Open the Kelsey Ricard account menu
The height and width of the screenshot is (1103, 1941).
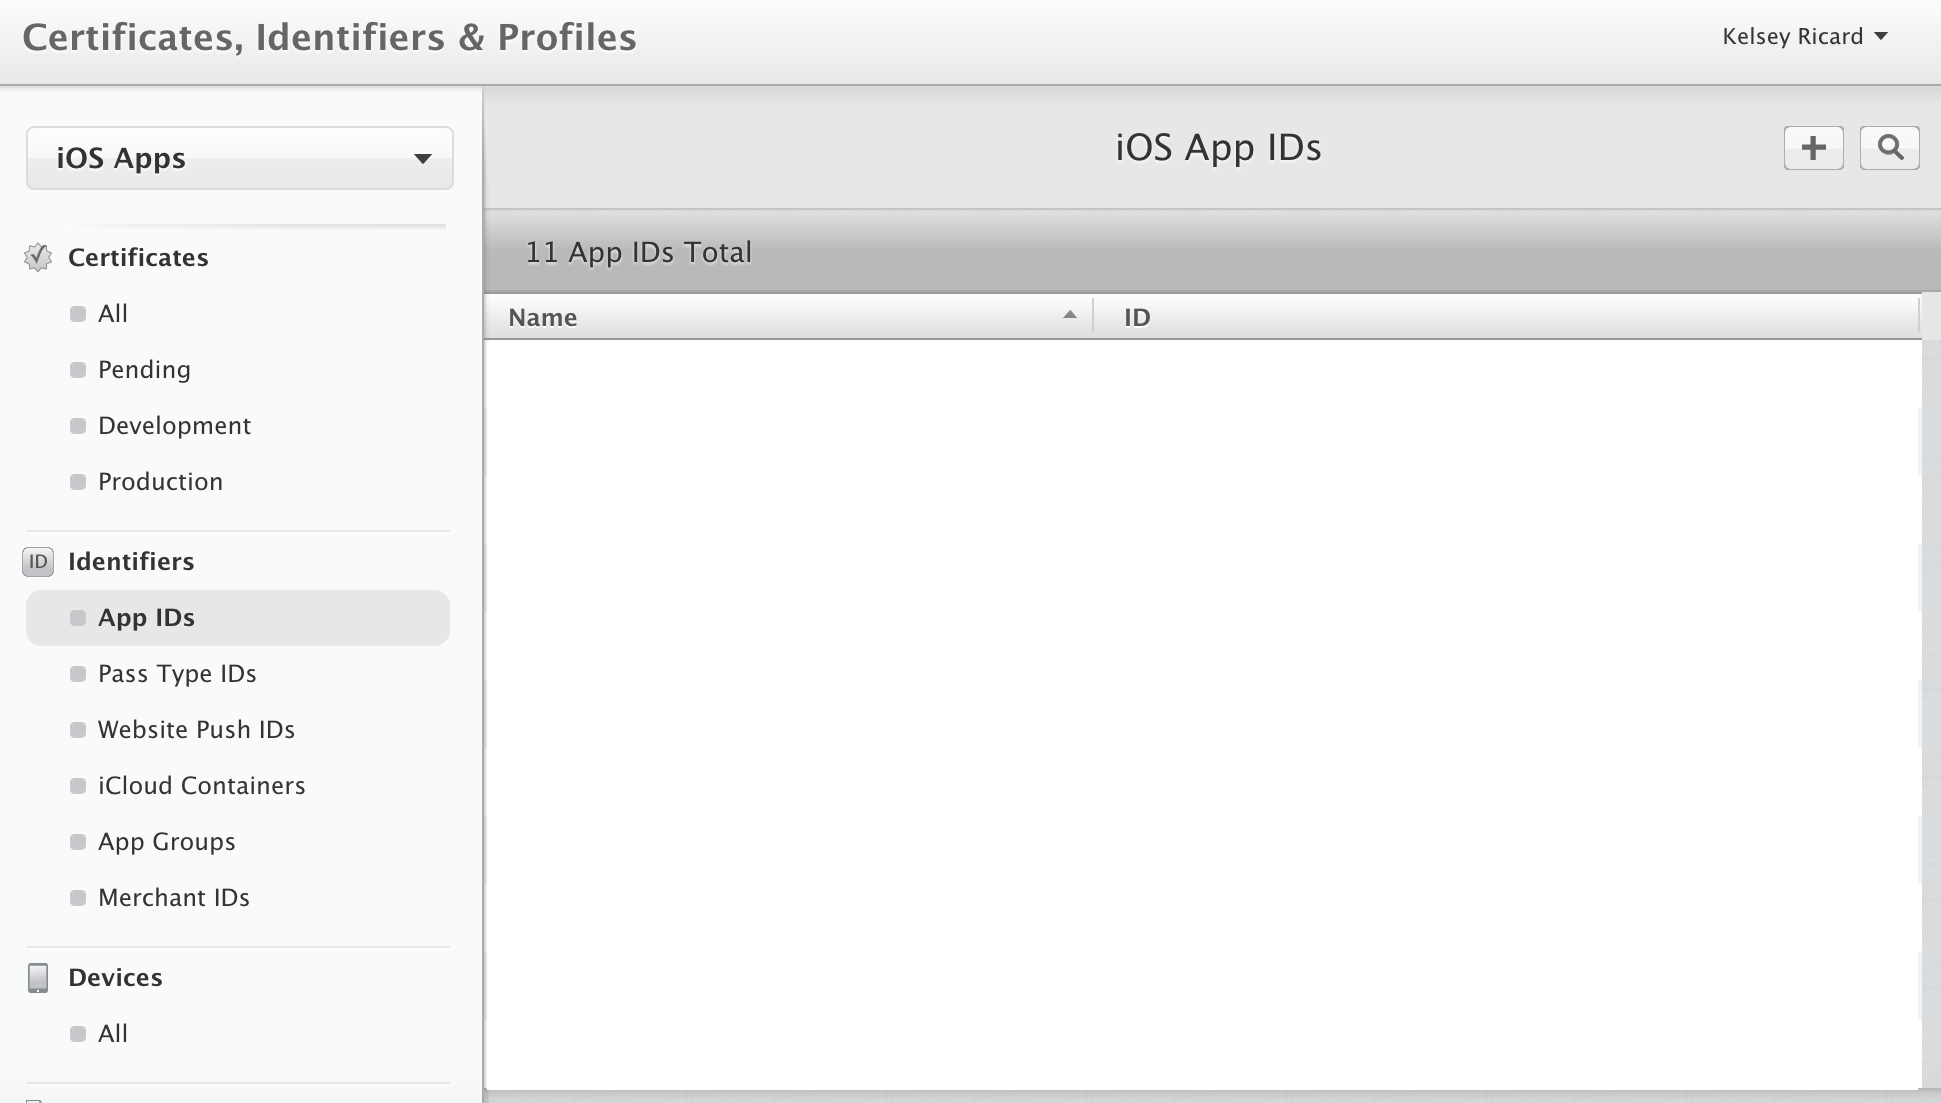tap(1805, 37)
